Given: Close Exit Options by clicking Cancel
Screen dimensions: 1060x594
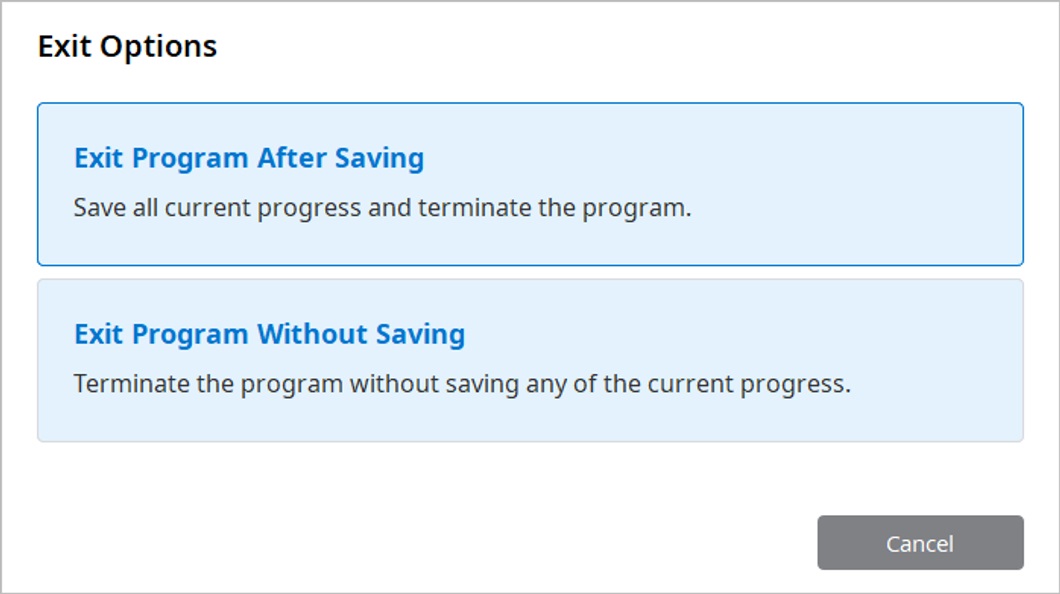Looking at the screenshot, I should 920,543.
